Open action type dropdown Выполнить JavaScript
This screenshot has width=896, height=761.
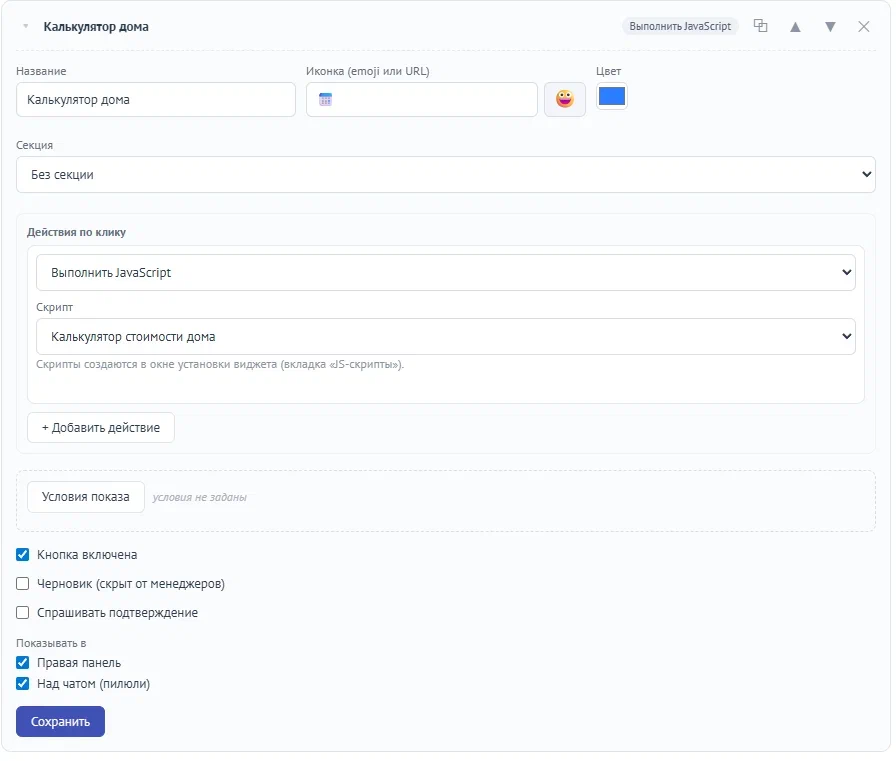coord(448,274)
